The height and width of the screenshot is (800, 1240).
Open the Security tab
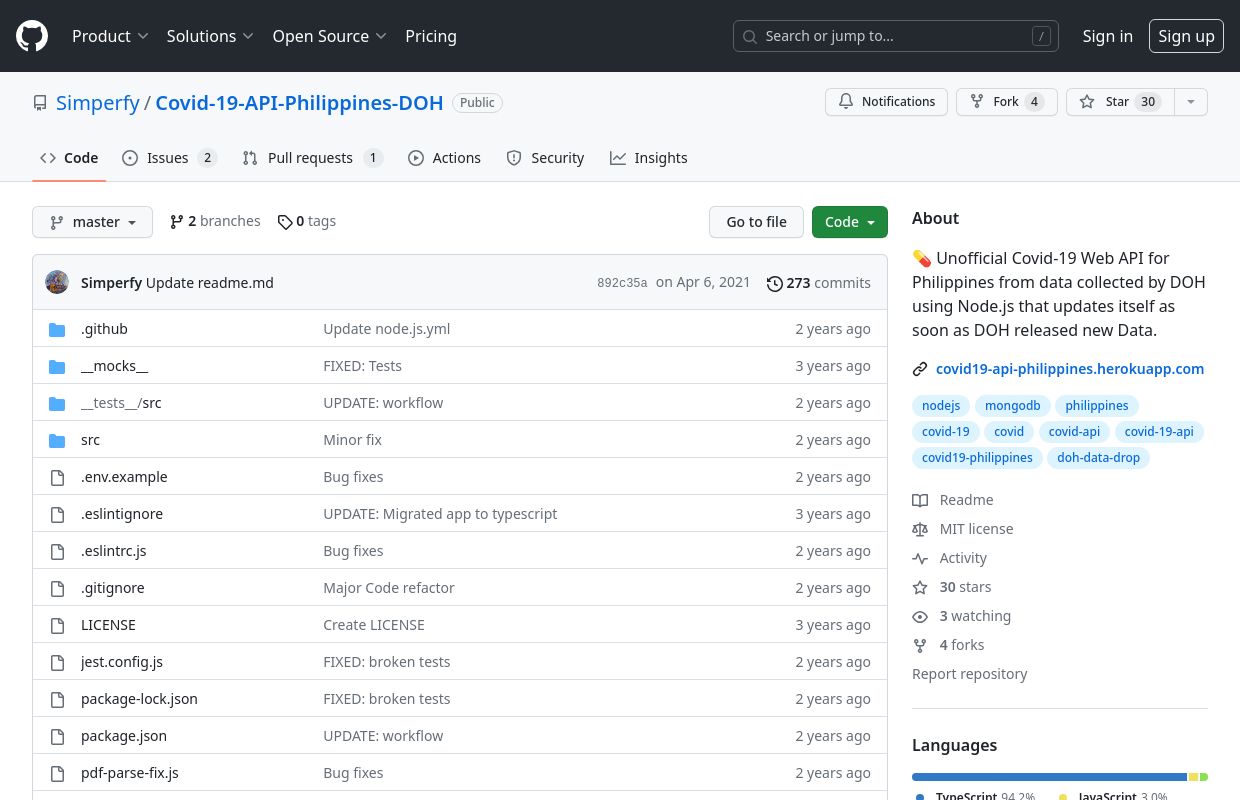coord(545,158)
